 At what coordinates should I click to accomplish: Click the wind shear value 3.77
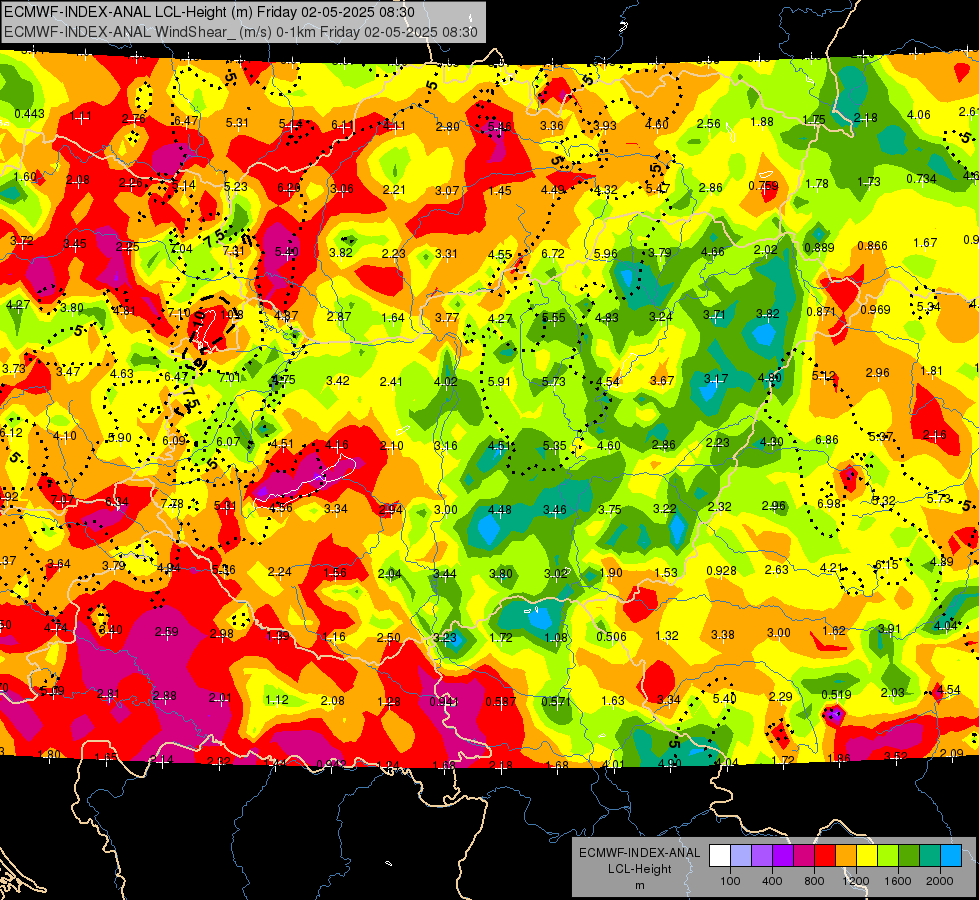point(447,318)
